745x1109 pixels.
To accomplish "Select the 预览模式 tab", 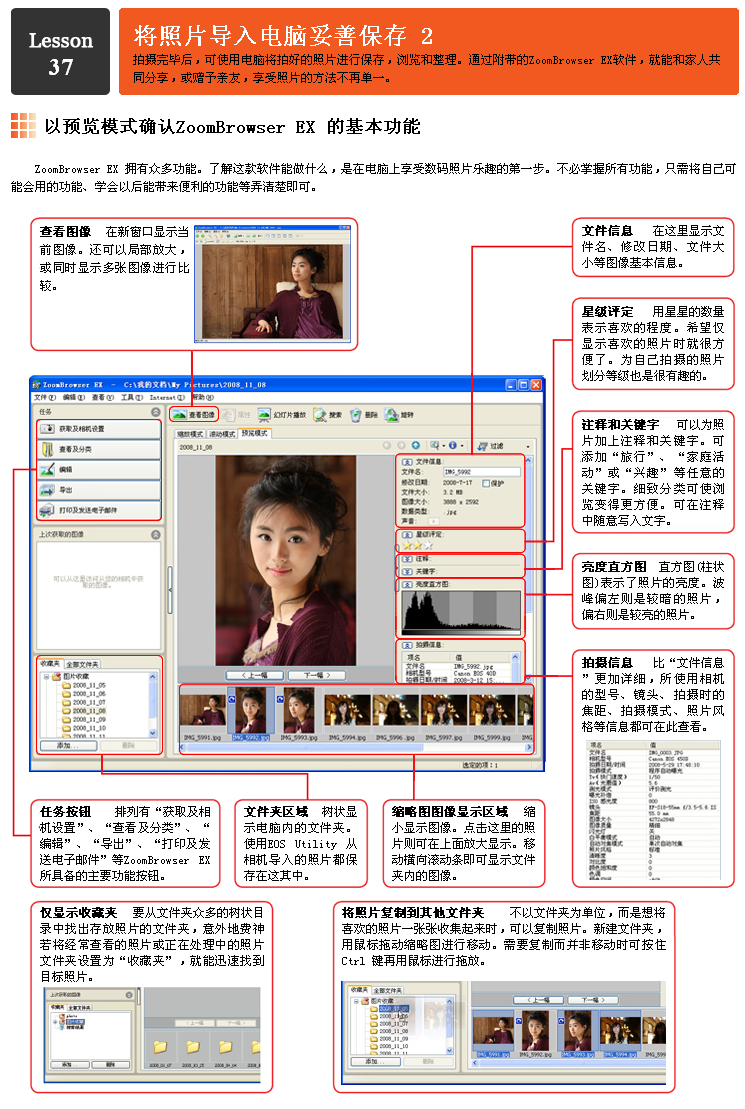I will click(254, 433).
